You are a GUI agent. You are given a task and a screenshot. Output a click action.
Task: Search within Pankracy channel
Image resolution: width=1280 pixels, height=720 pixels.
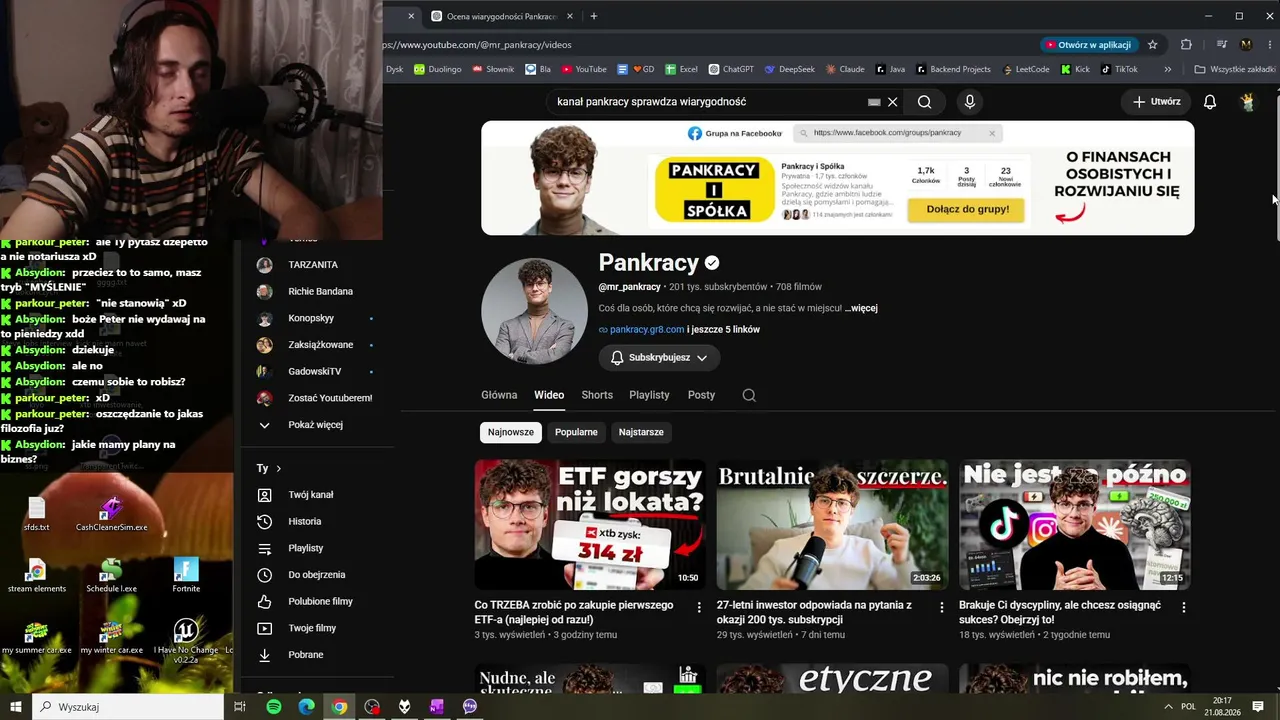(749, 395)
